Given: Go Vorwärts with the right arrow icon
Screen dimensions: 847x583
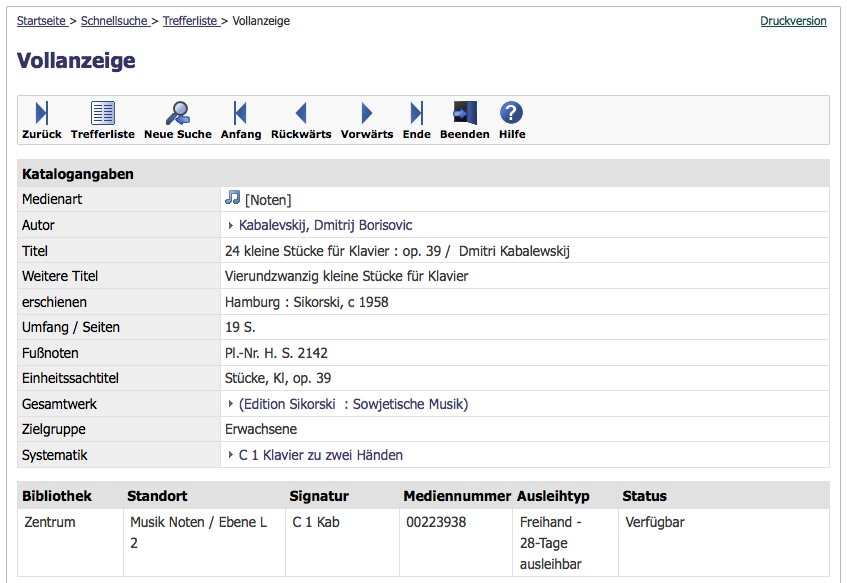Looking at the screenshot, I should (x=367, y=113).
